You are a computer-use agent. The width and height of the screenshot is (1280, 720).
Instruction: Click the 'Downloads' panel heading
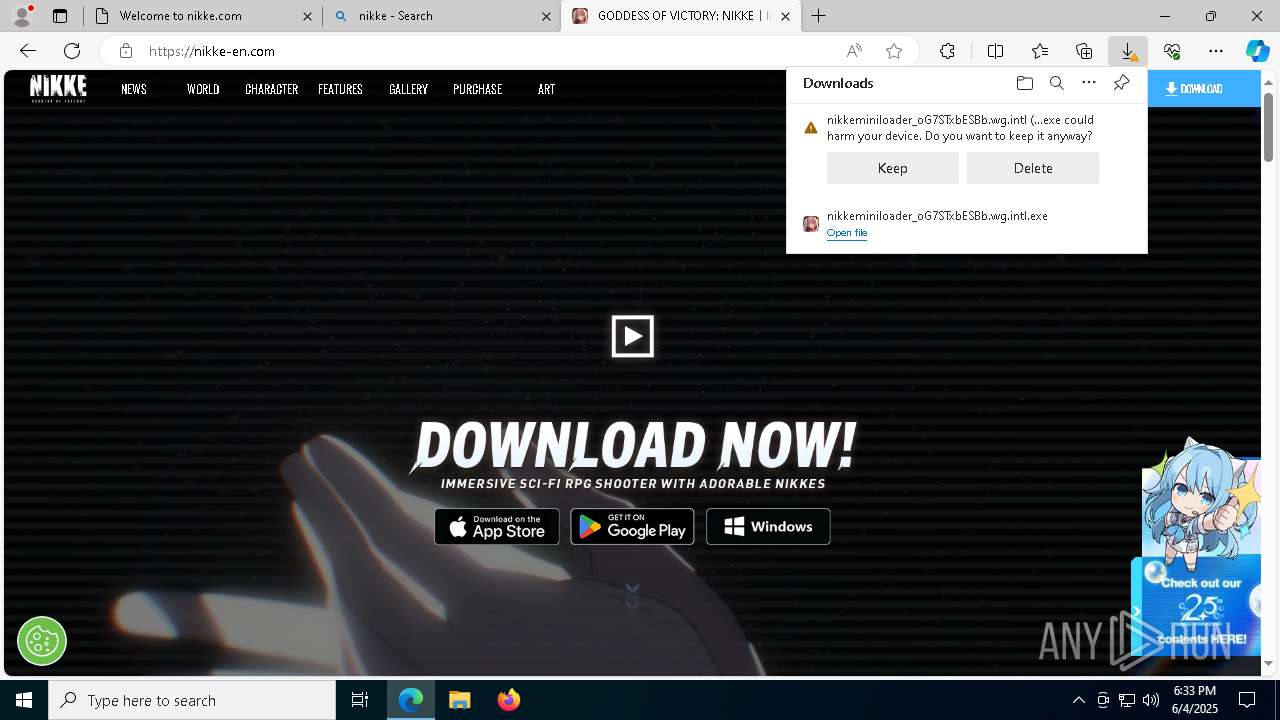tap(838, 83)
